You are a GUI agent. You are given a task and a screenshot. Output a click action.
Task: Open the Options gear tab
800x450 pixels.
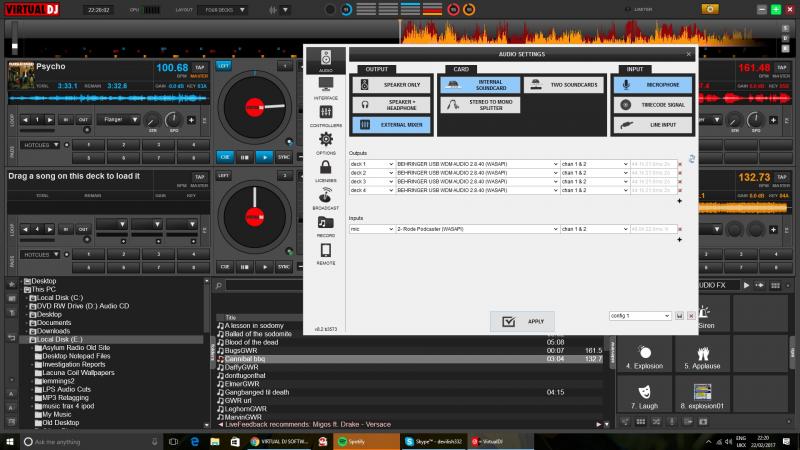[x=326, y=143]
